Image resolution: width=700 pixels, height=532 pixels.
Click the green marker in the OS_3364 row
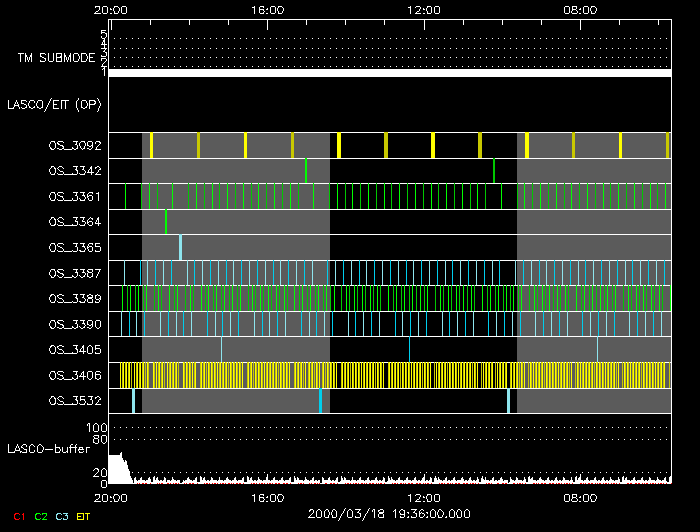coord(166,221)
